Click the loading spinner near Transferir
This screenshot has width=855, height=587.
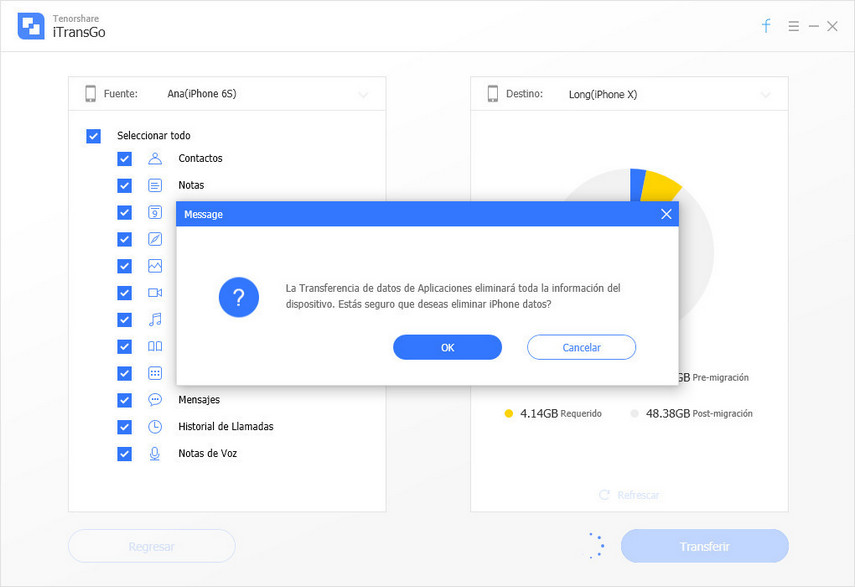597,545
